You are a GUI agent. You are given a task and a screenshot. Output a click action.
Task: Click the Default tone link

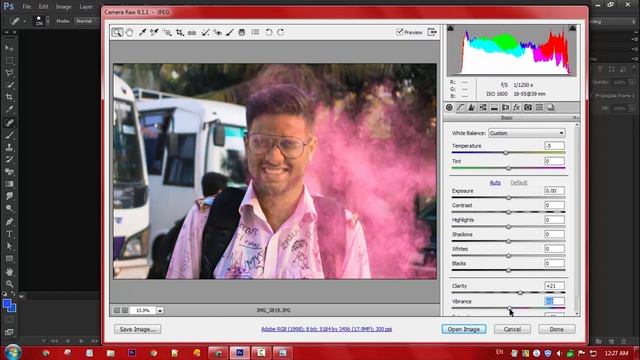click(519, 182)
